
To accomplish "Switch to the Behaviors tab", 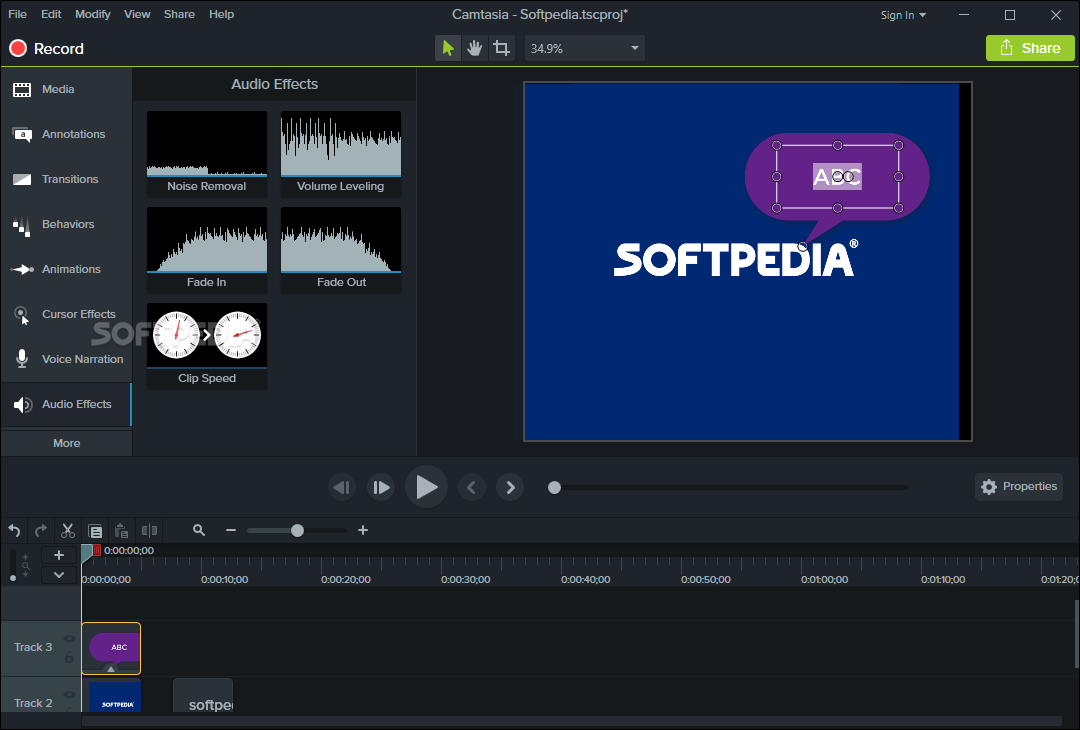I will tap(66, 224).
